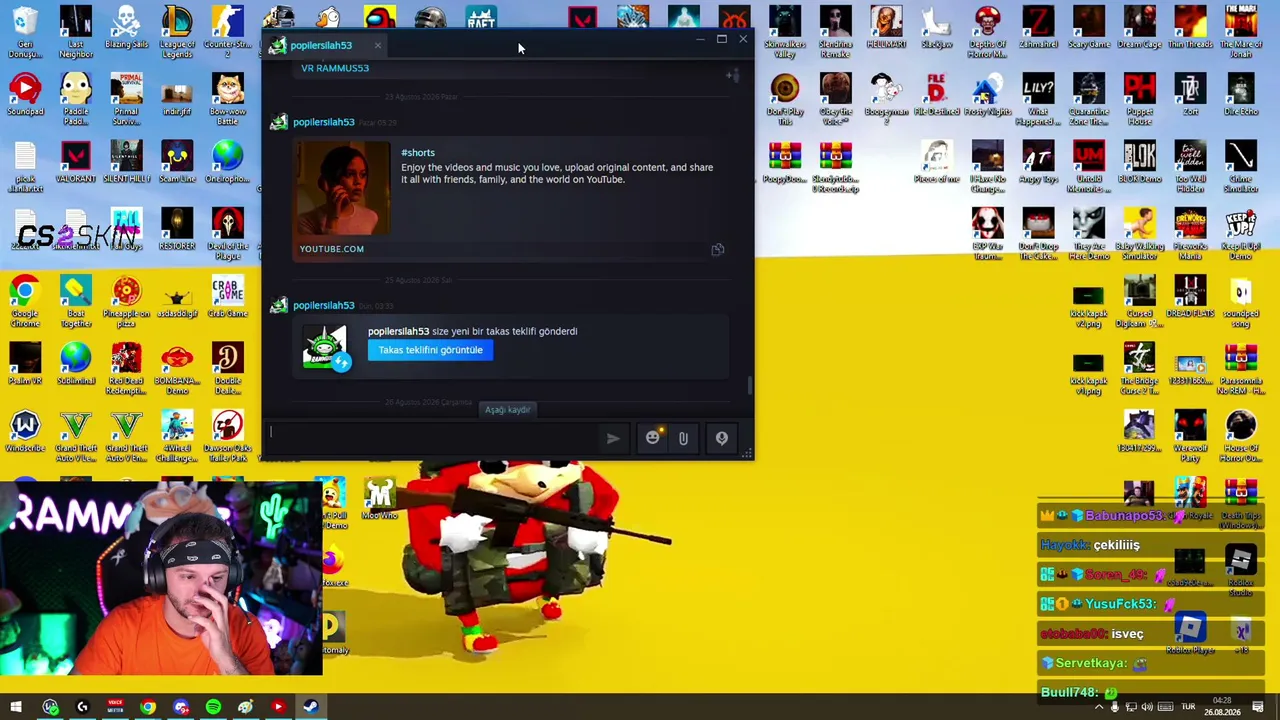Select the Too Well Hidden desktop icon
The width and height of the screenshot is (1280, 720).
click(x=1190, y=167)
